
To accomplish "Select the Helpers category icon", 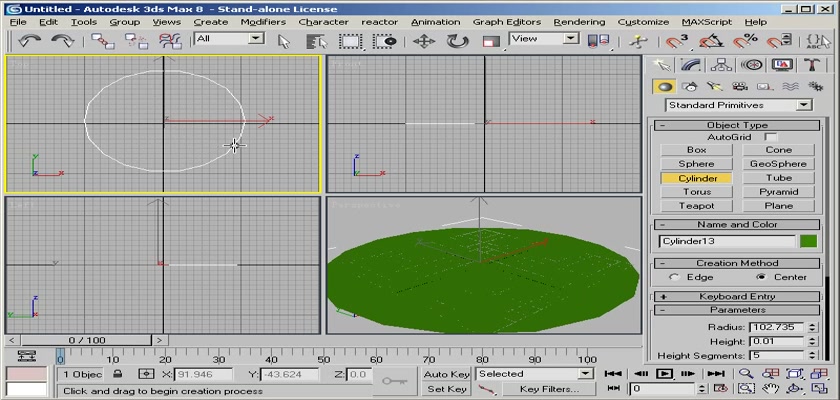I will tap(764, 86).
